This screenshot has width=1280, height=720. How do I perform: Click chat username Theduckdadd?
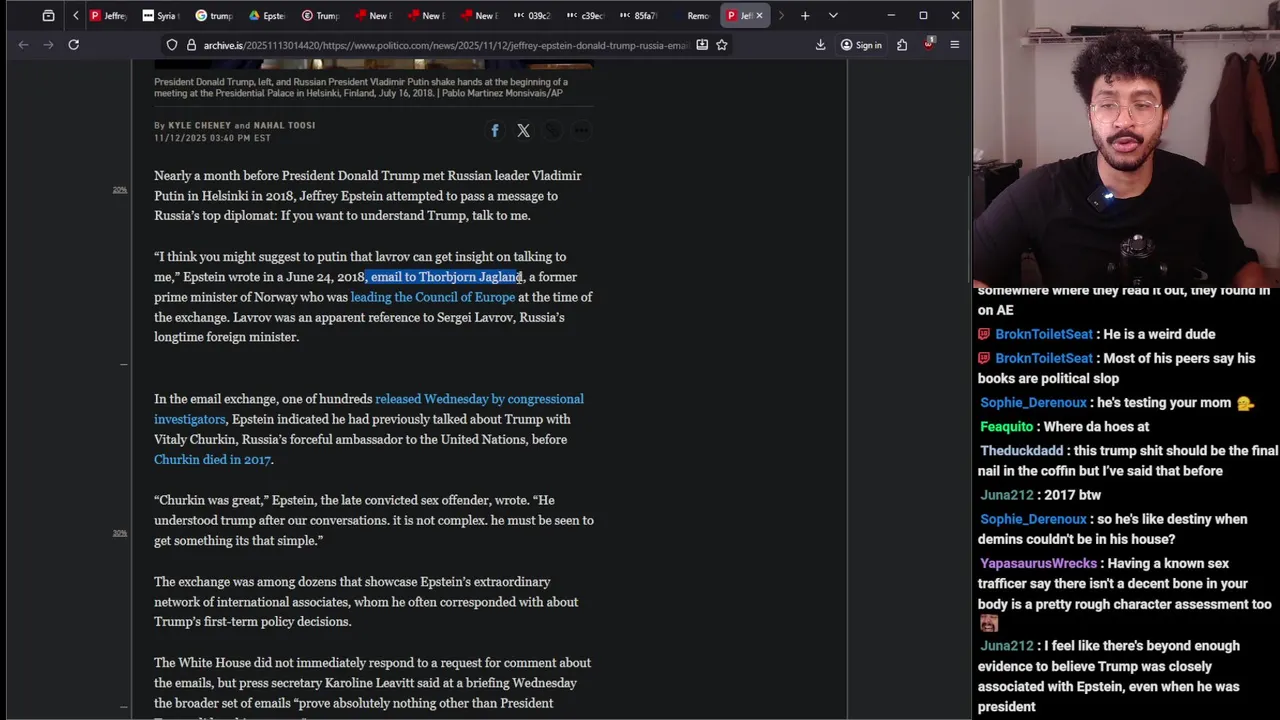pos(1021,451)
